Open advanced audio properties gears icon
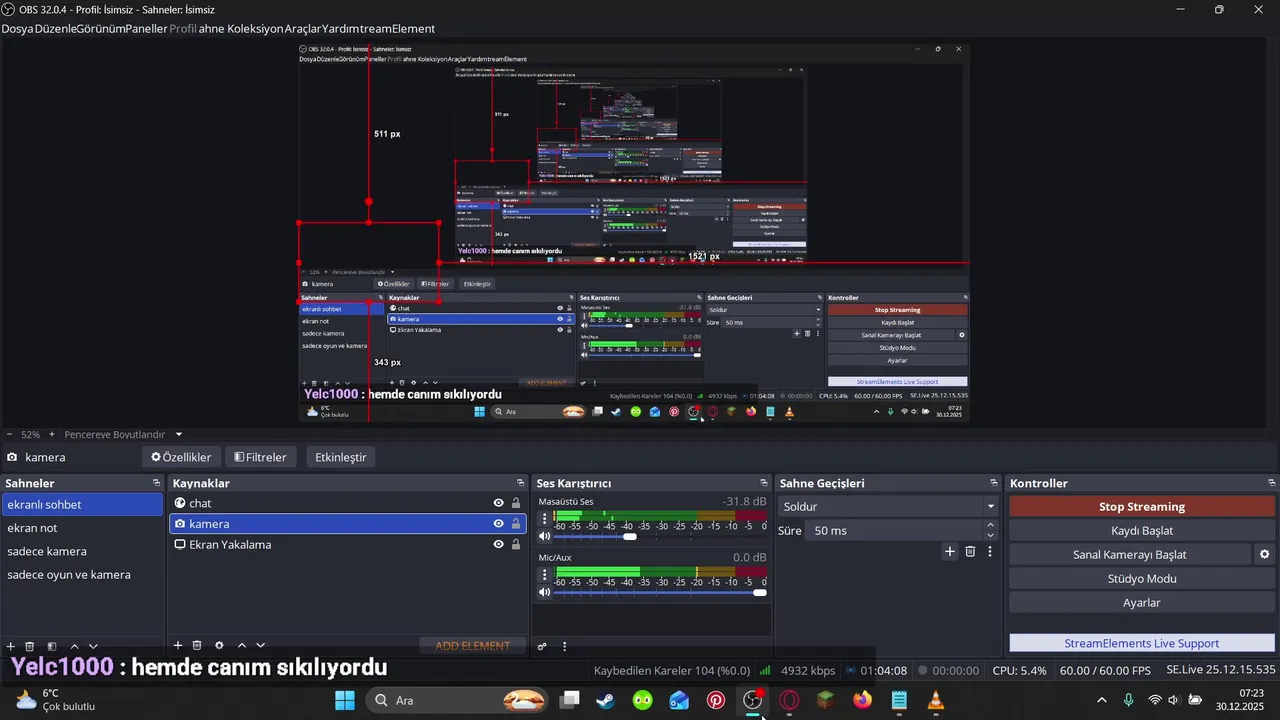 pyautogui.click(x=542, y=646)
